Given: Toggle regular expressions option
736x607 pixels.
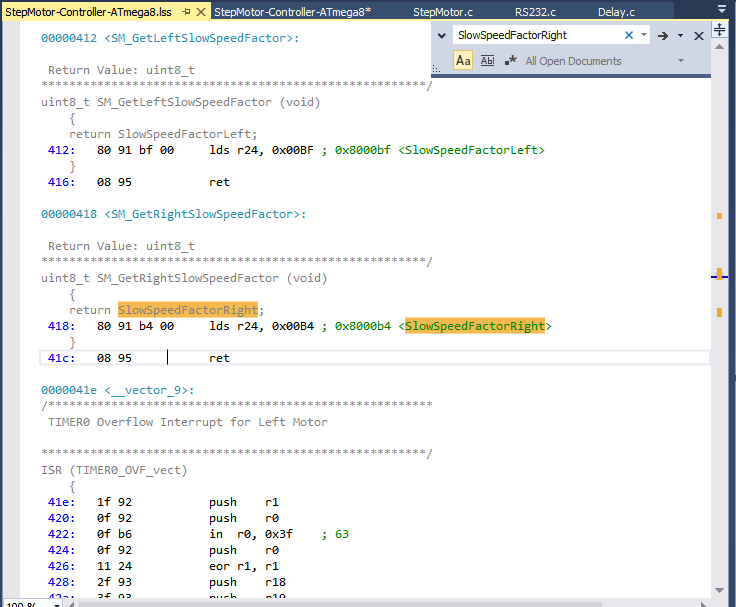Looking at the screenshot, I should [x=510, y=61].
